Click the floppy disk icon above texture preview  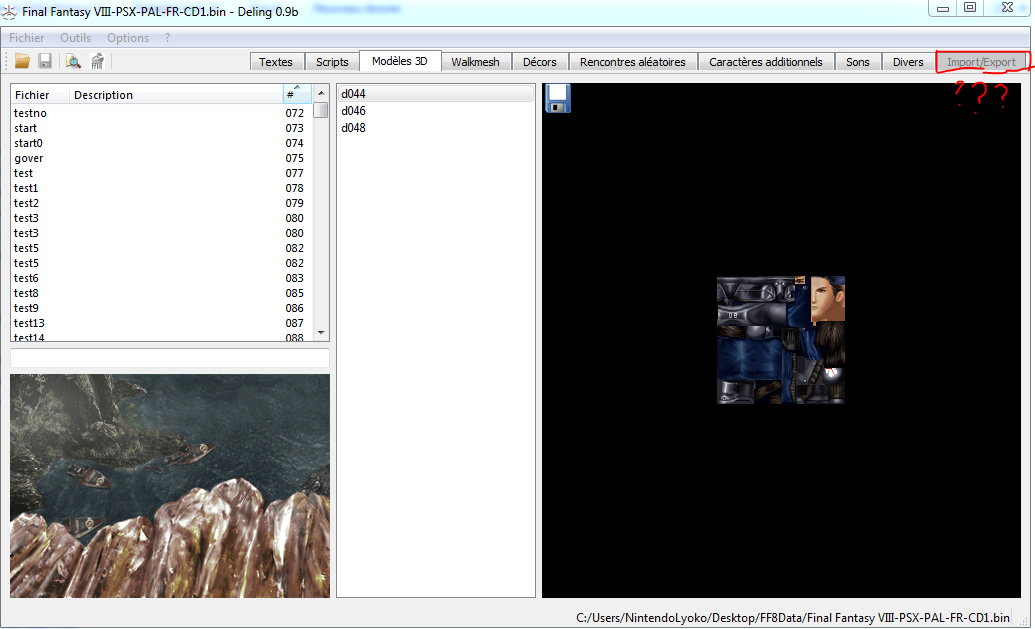pos(558,98)
